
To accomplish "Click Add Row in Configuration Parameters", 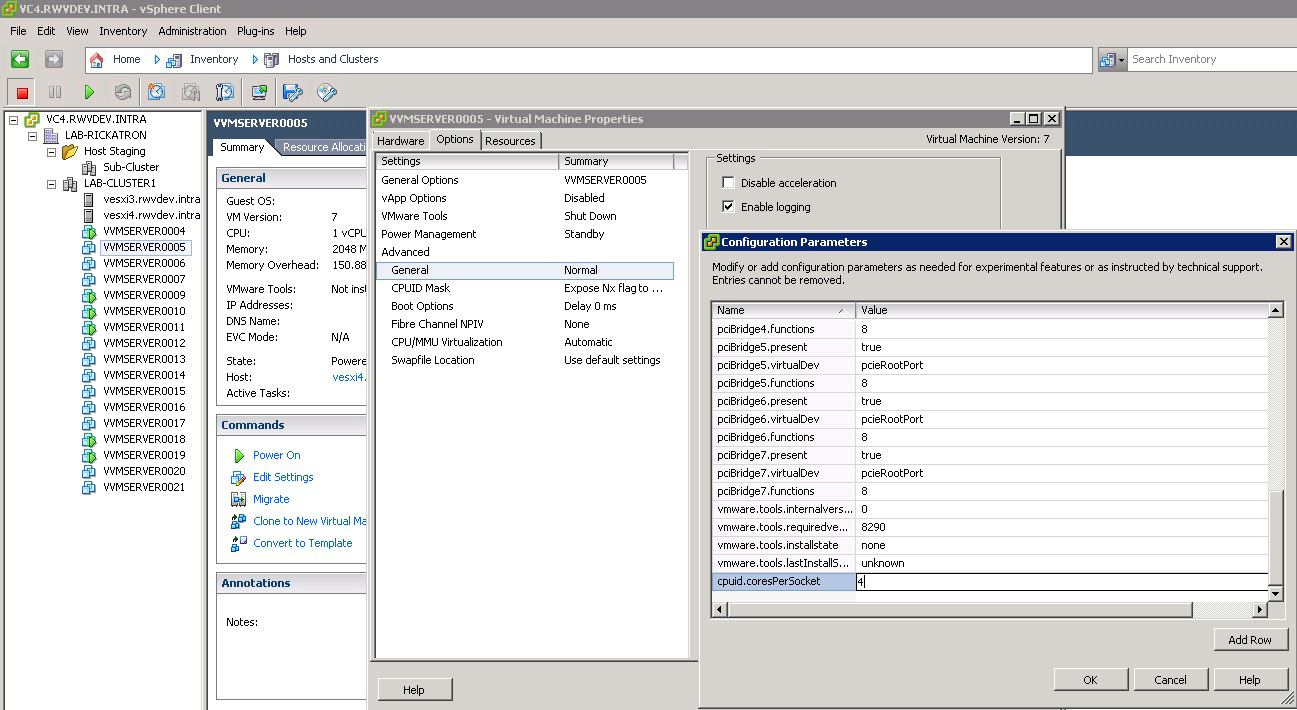I will point(1250,640).
